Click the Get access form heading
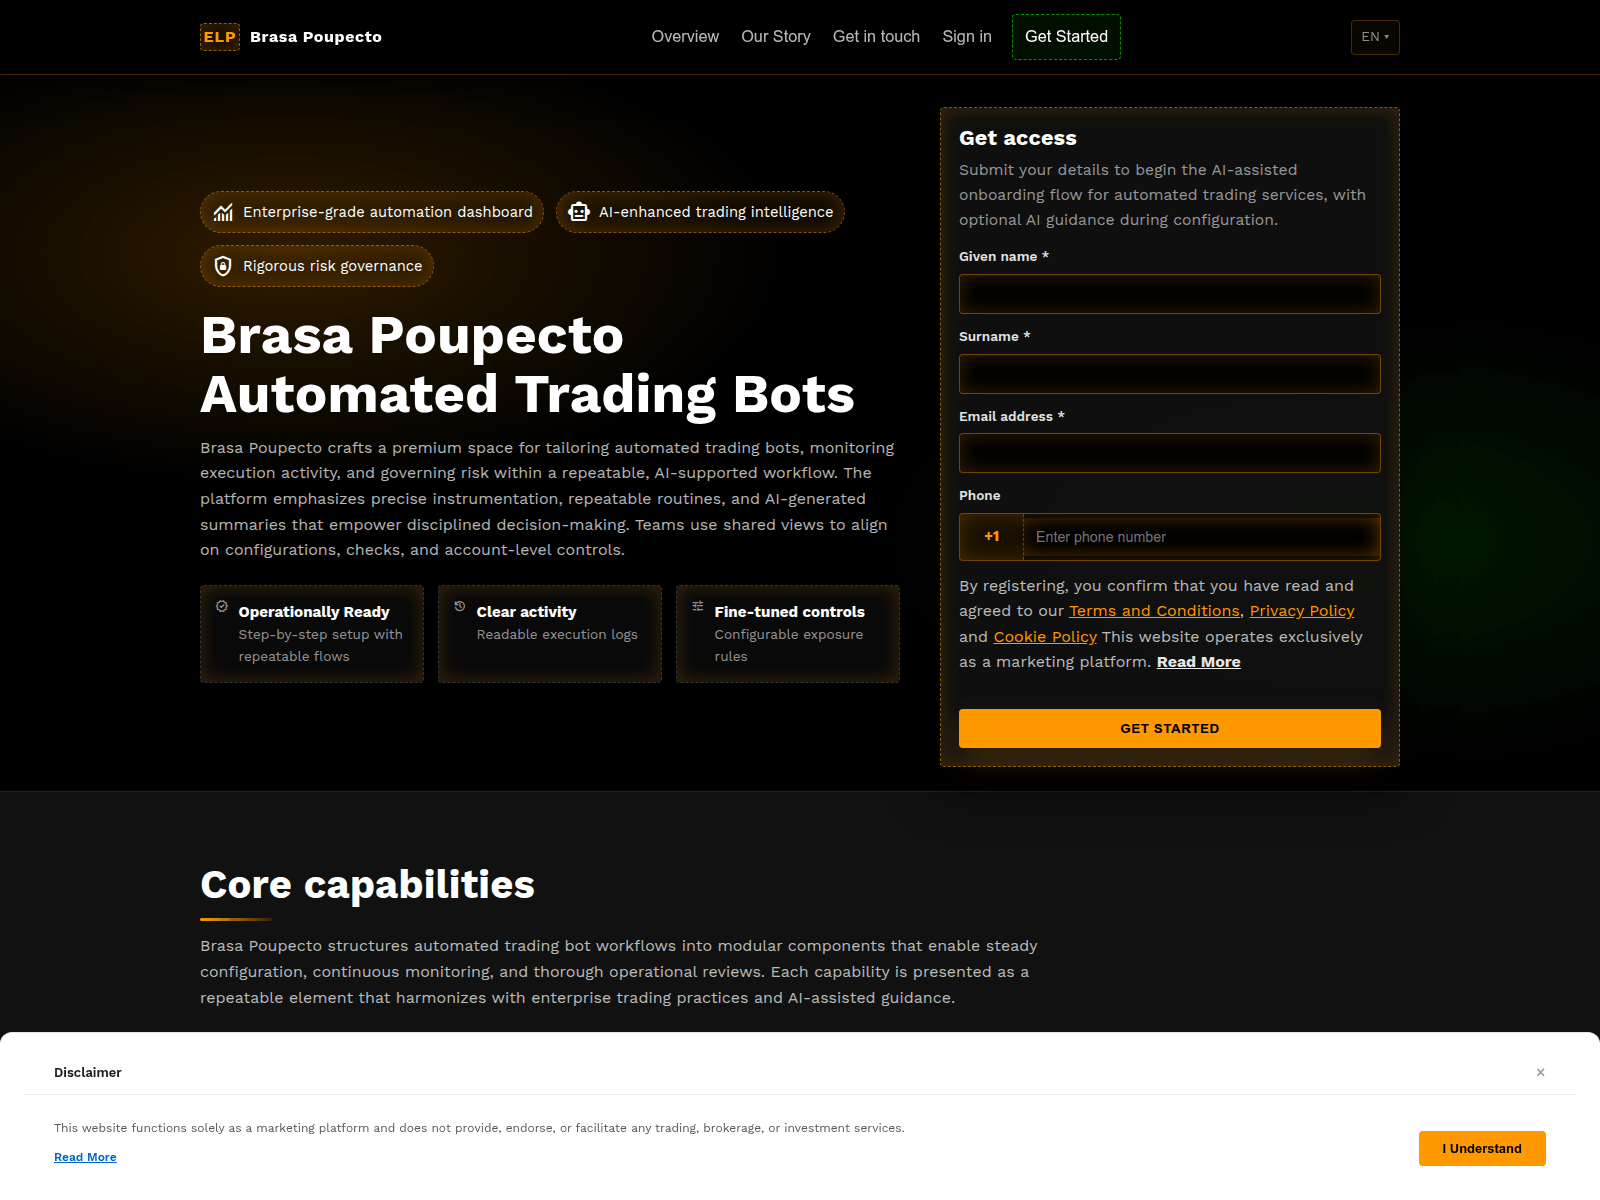The width and height of the screenshot is (1600, 1200). pyautogui.click(x=1018, y=138)
